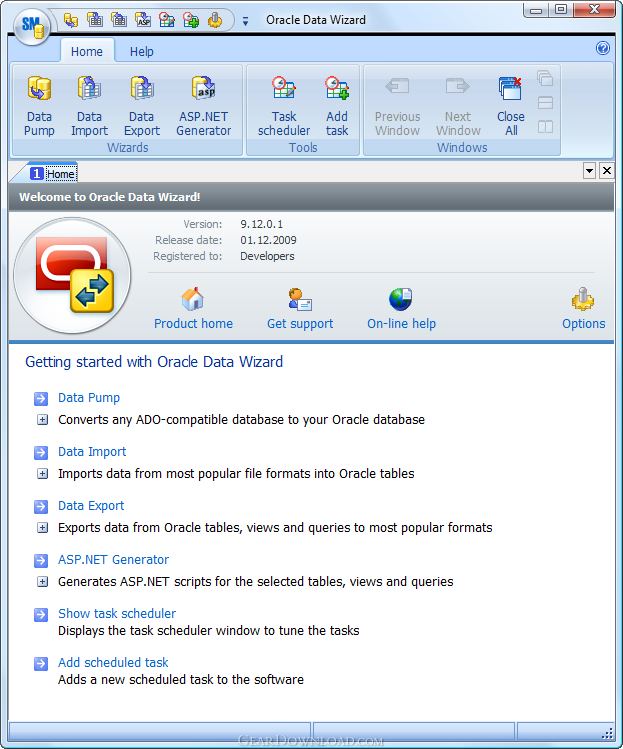623x749 pixels.
Task: Click the Welcome to Oracle Data Wizard! header
Action: pyautogui.click(x=109, y=197)
